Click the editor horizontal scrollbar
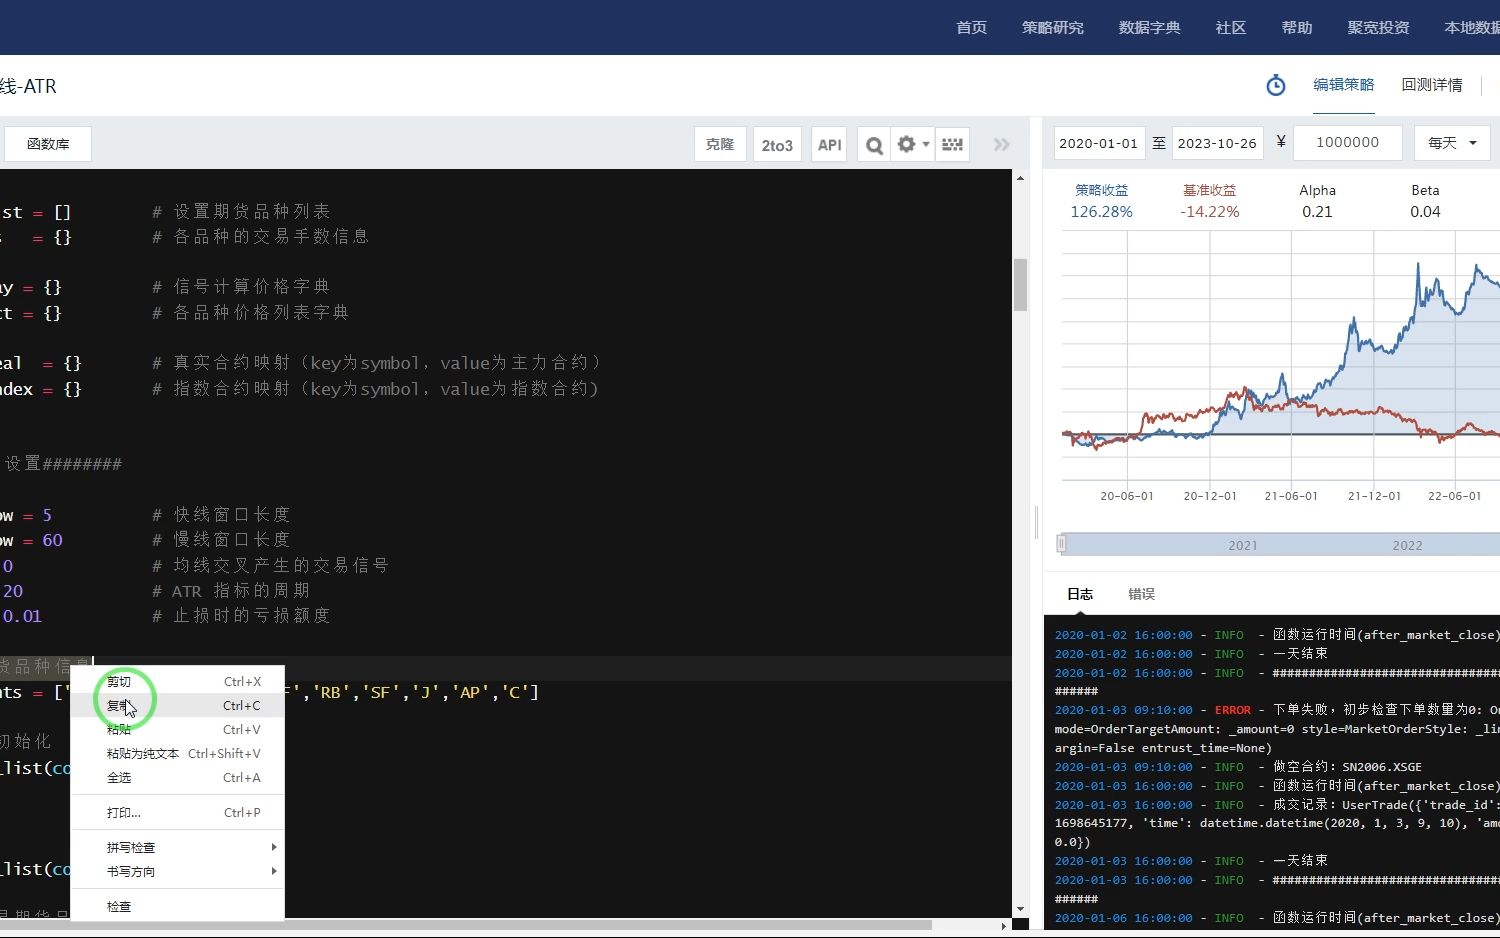1500x938 pixels. [465, 925]
